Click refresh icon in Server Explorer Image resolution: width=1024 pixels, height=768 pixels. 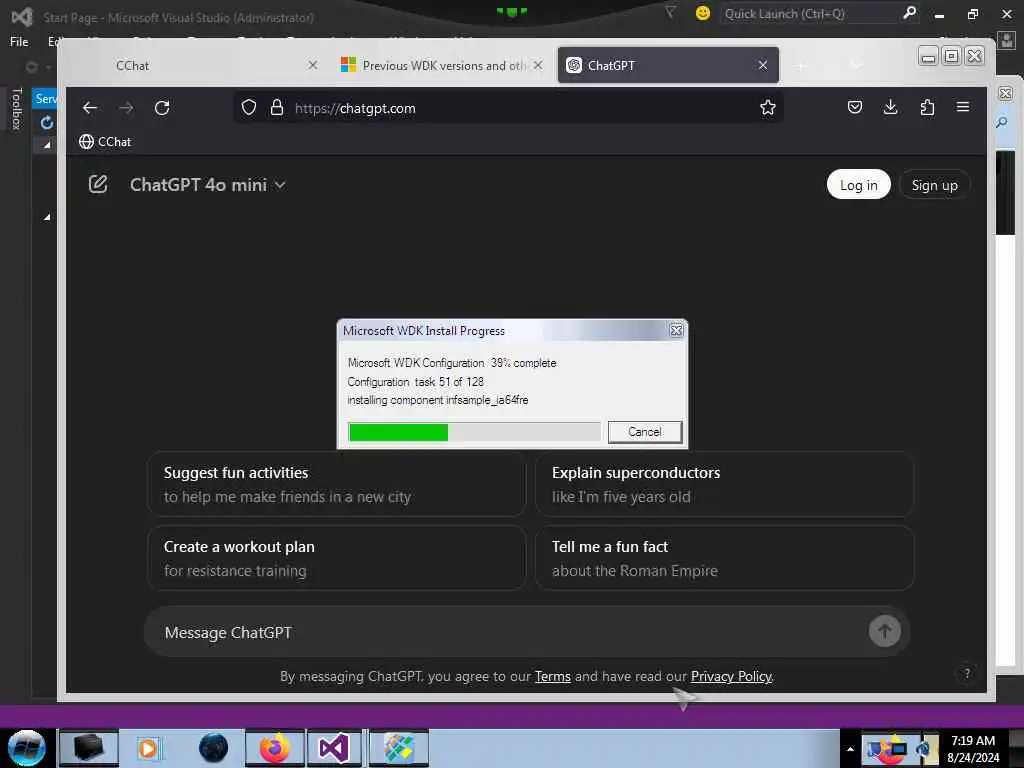[46, 122]
